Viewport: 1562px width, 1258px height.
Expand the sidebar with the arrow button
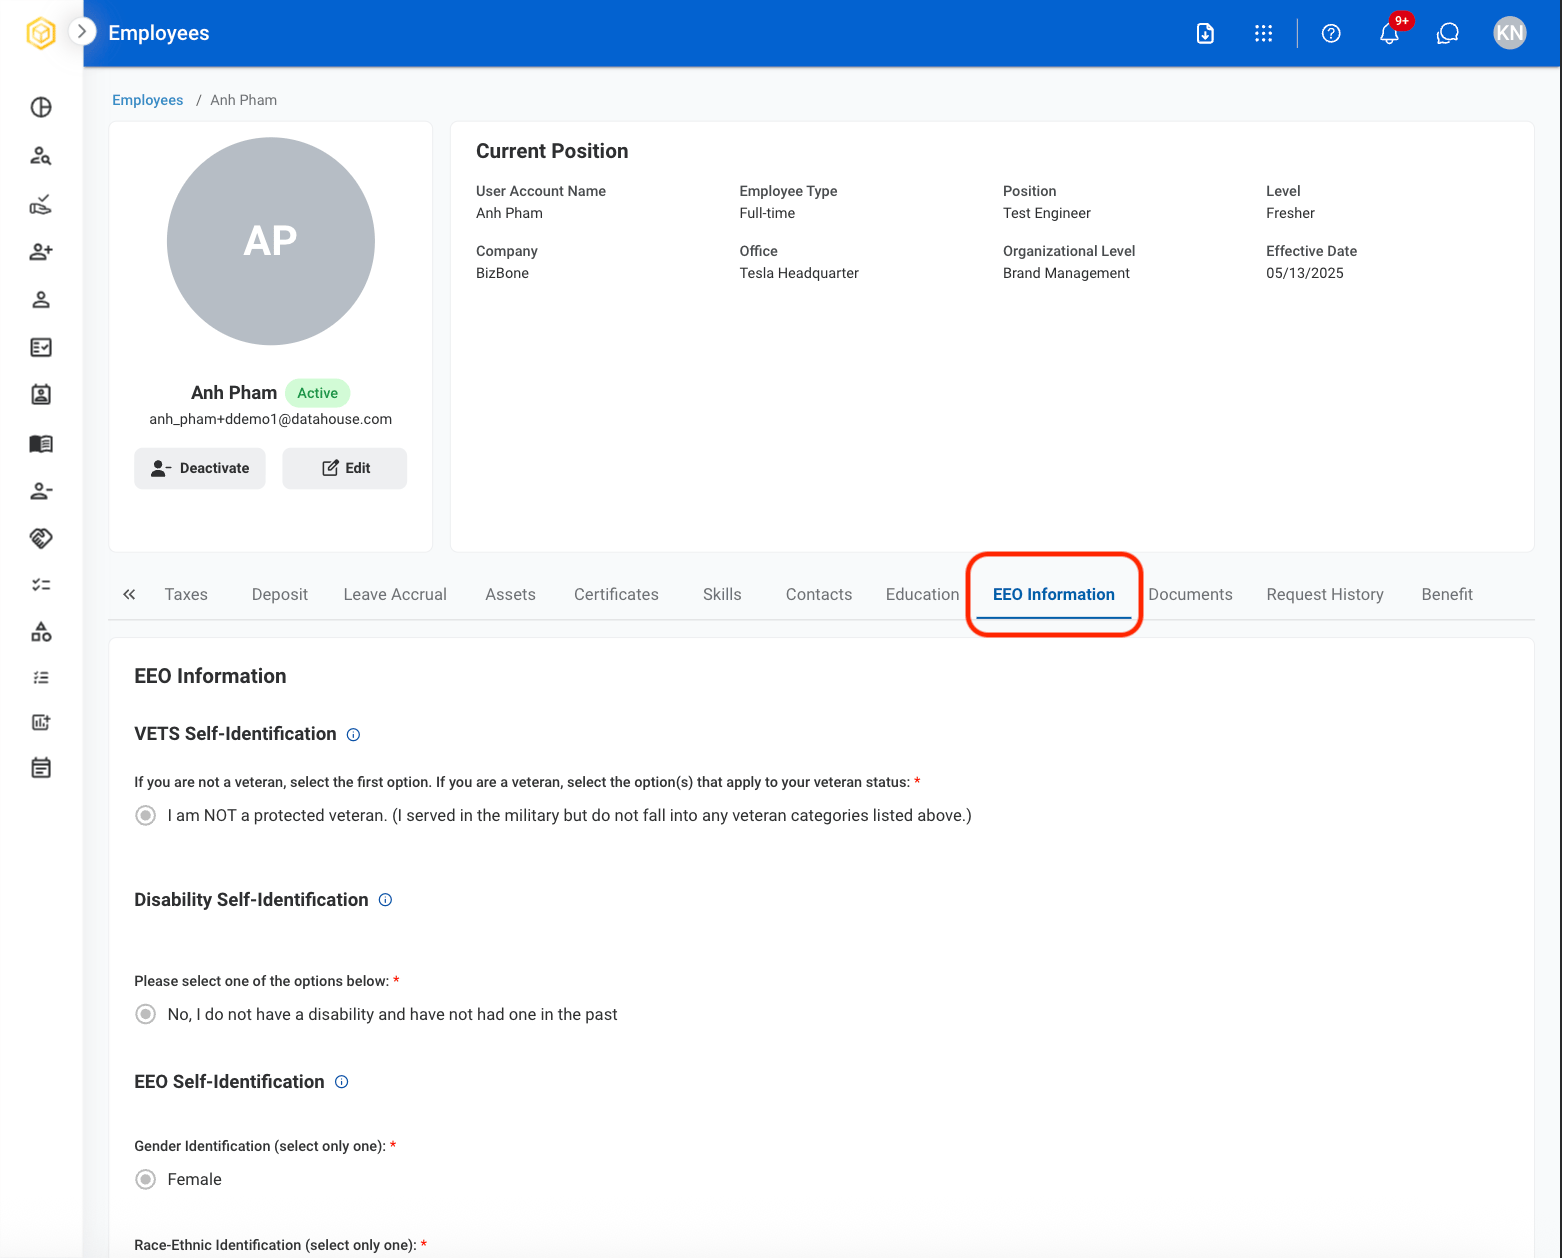click(x=82, y=32)
